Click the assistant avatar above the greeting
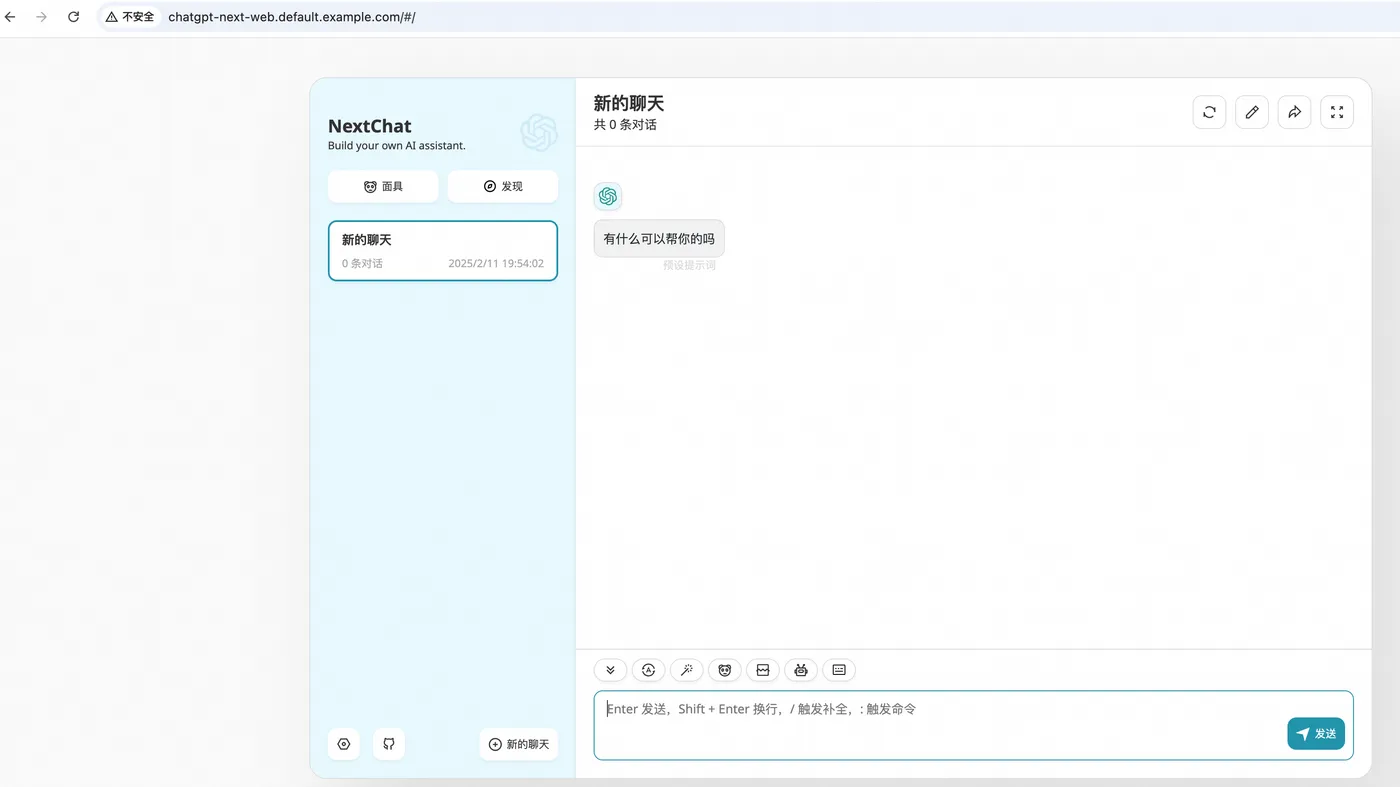The height and width of the screenshot is (787, 1400). tap(608, 196)
